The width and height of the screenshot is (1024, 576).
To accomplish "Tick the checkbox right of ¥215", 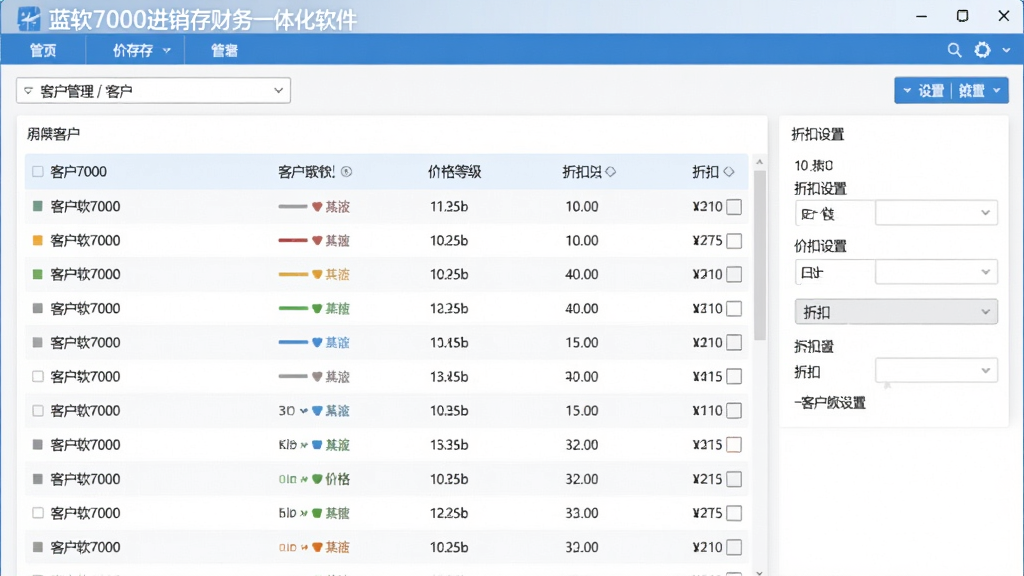I will click(x=734, y=479).
